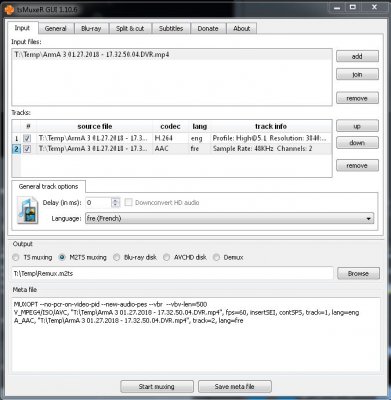
Task: Click the output path field Remux.m2ts
Action: coord(172,273)
